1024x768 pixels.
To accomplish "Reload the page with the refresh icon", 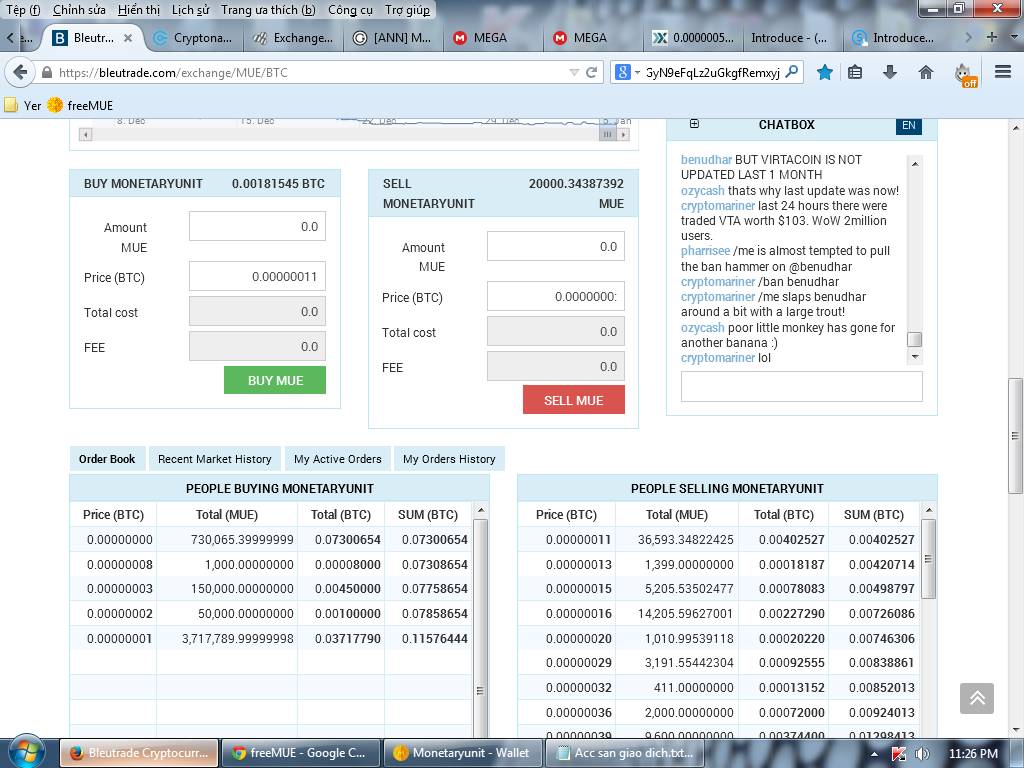I will 591,72.
